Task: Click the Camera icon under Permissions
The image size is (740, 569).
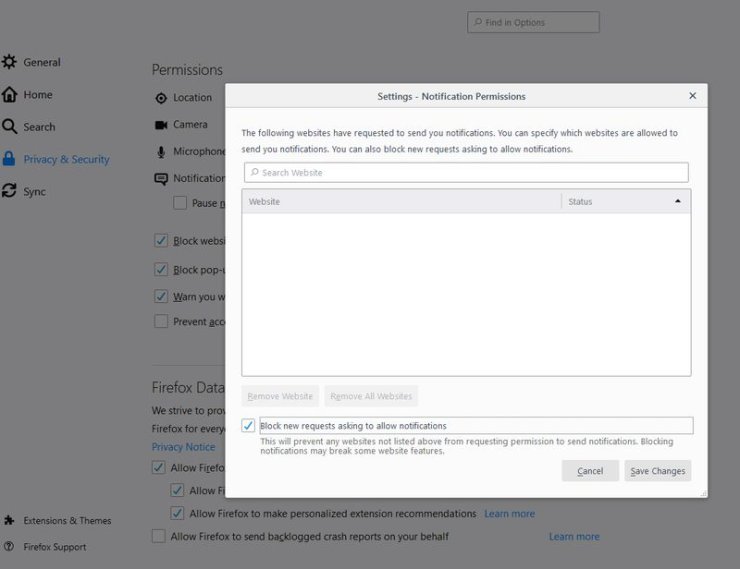Action: (x=161, y=125)
